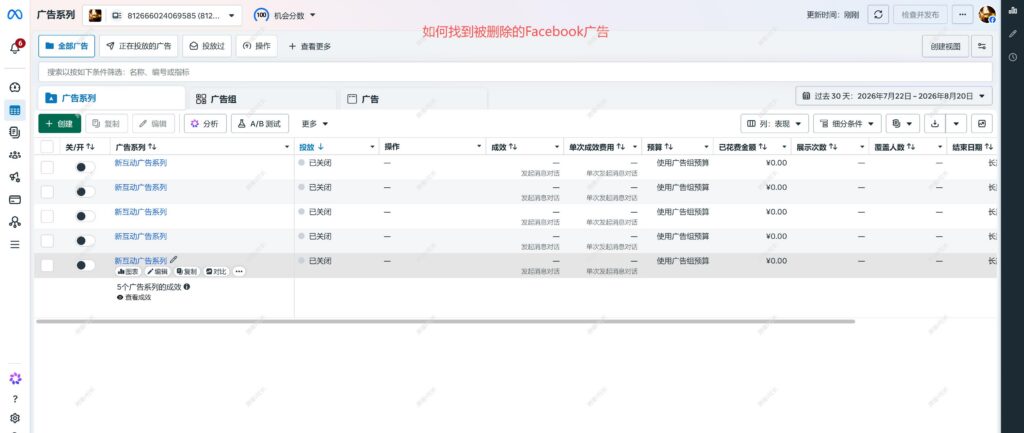Viewport: 1024px width, 433px height.
Task: Tick the checkbox of the highlighted campaign row
Action: pyautogui.click(x=47, y=265)
